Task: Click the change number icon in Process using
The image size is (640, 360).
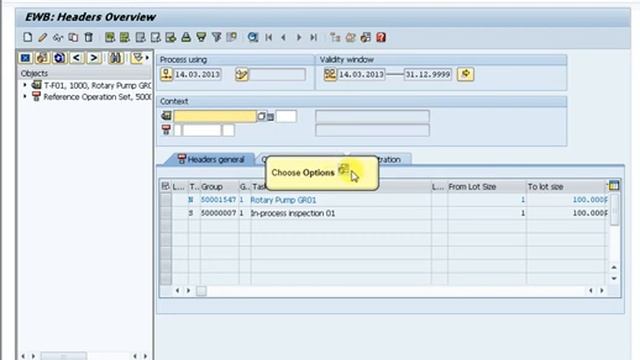Action: 242,74
